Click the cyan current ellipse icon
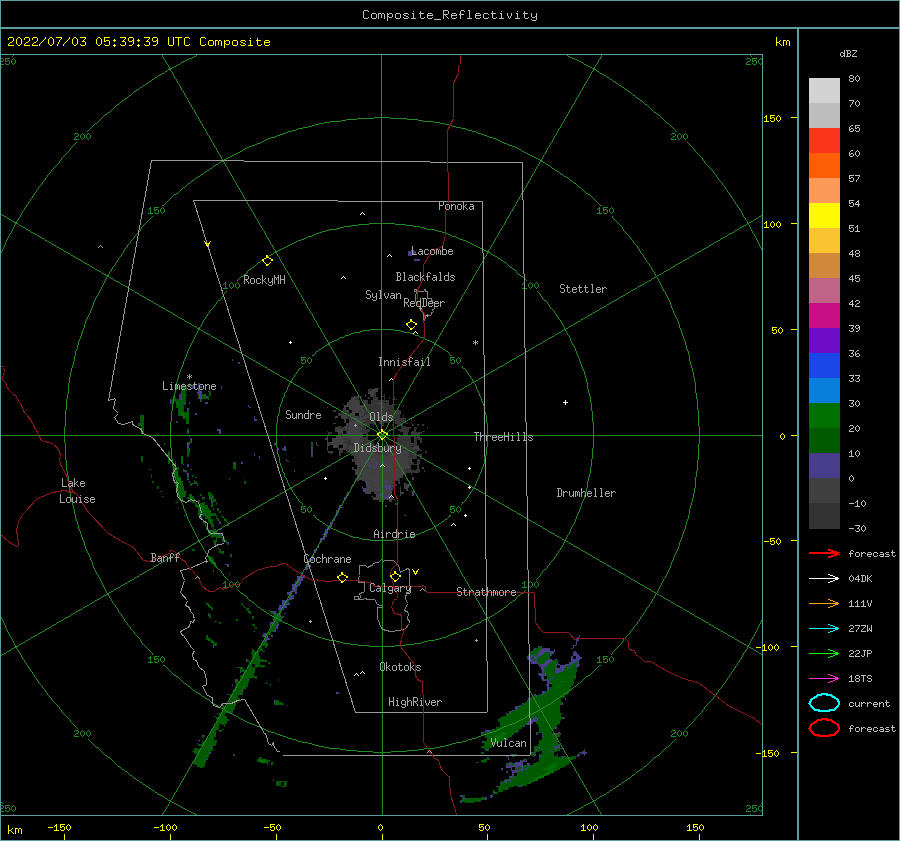 (x=824, y=703)
